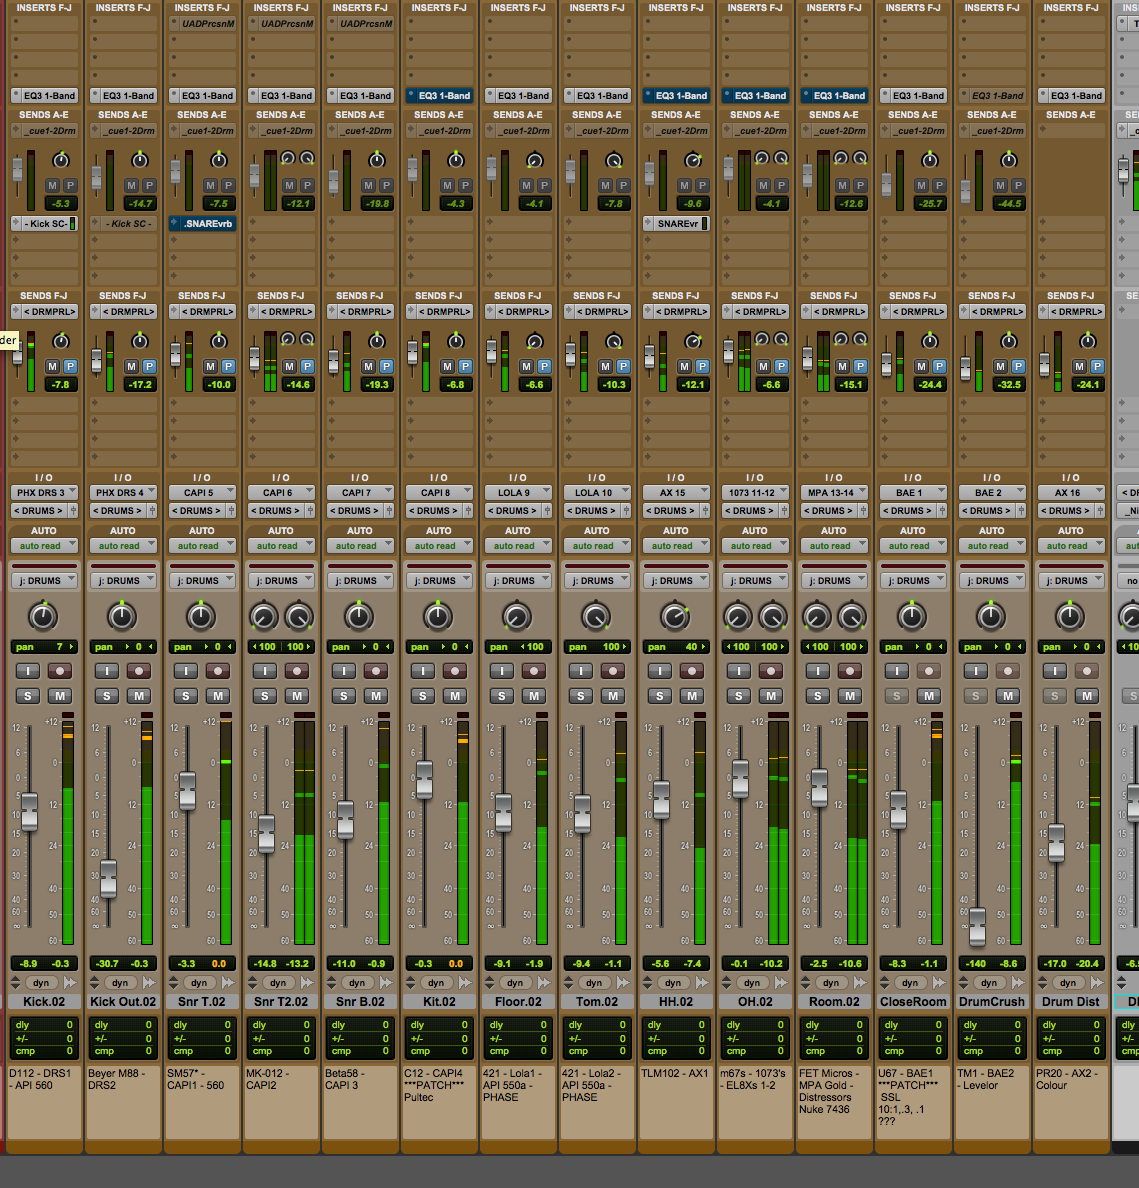The image size is (1139, 1188).
Task: Click the main pan knob on HH.02
Action: [x=675, y=617]
